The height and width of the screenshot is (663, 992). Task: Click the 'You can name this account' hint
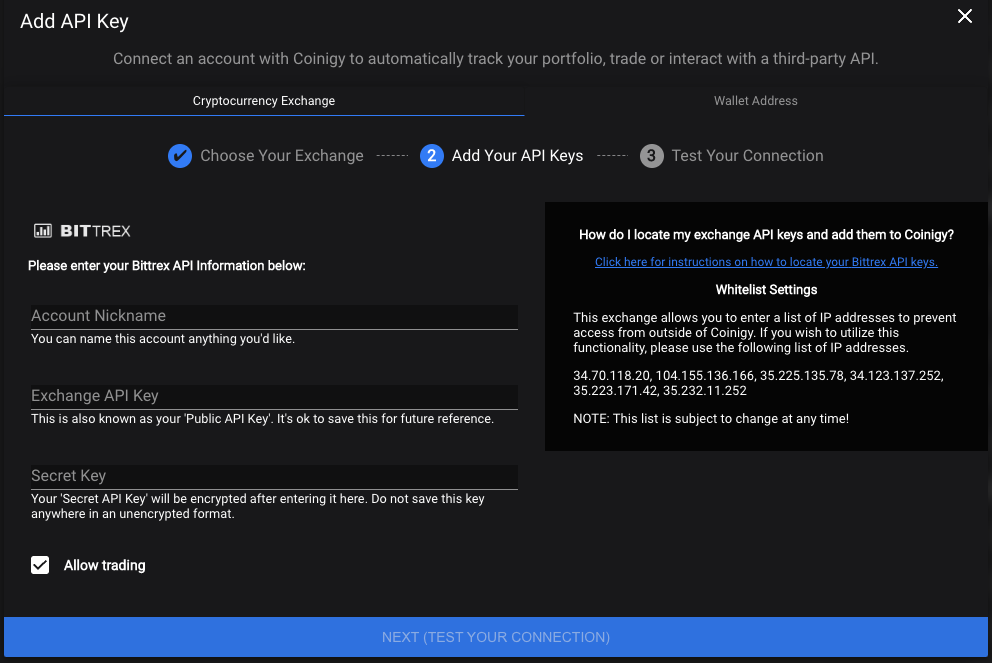[163, 338]
